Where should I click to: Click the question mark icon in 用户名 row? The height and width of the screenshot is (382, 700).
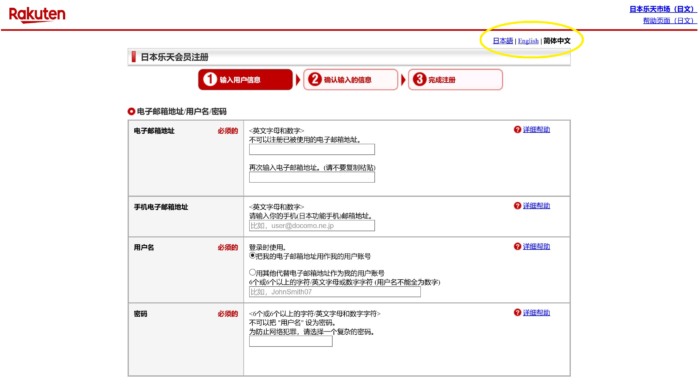point(517,246)
